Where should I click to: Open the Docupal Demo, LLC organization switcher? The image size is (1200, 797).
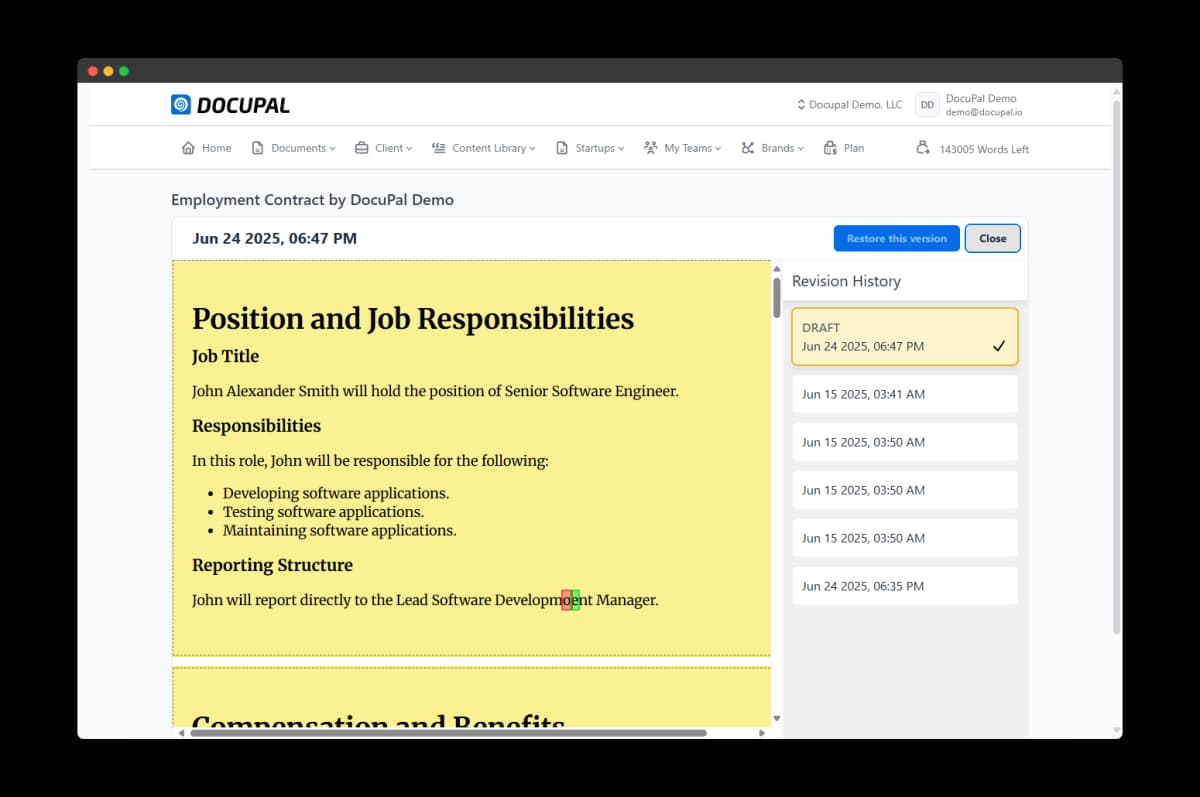click(849, 105)
